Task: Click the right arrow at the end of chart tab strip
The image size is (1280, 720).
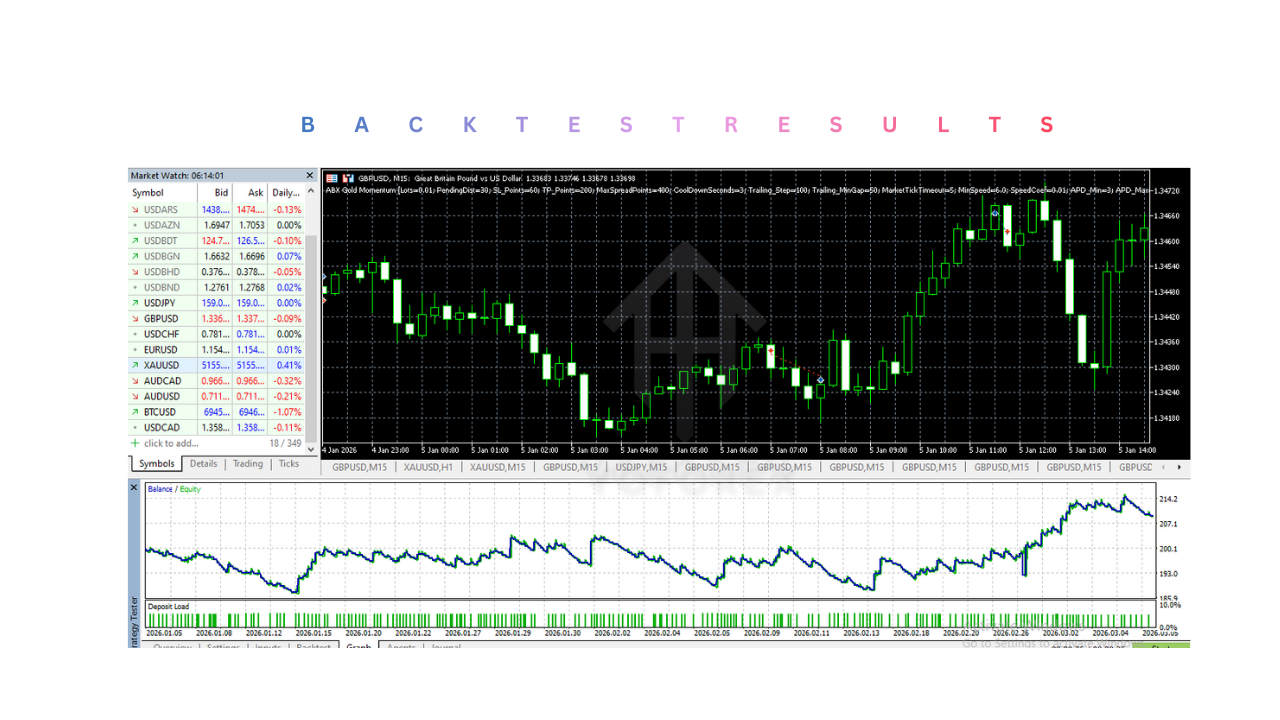Action: point(1181,467)
